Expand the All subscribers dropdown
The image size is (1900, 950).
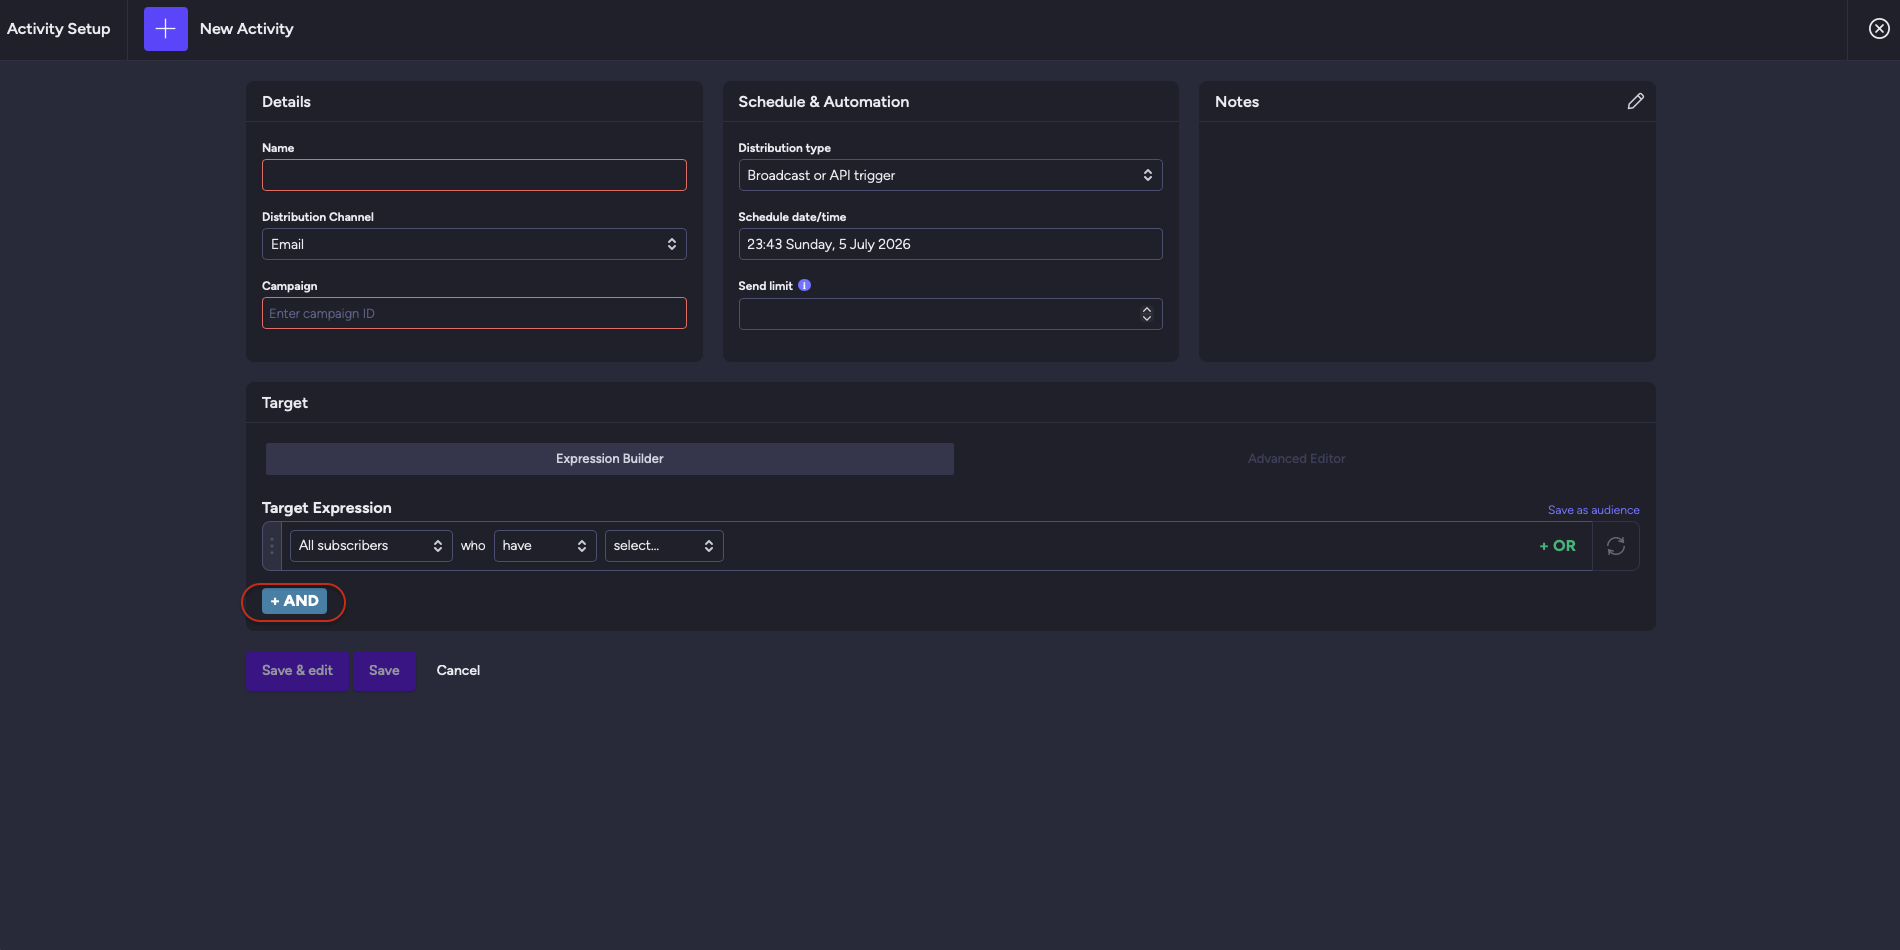[370, 546]
